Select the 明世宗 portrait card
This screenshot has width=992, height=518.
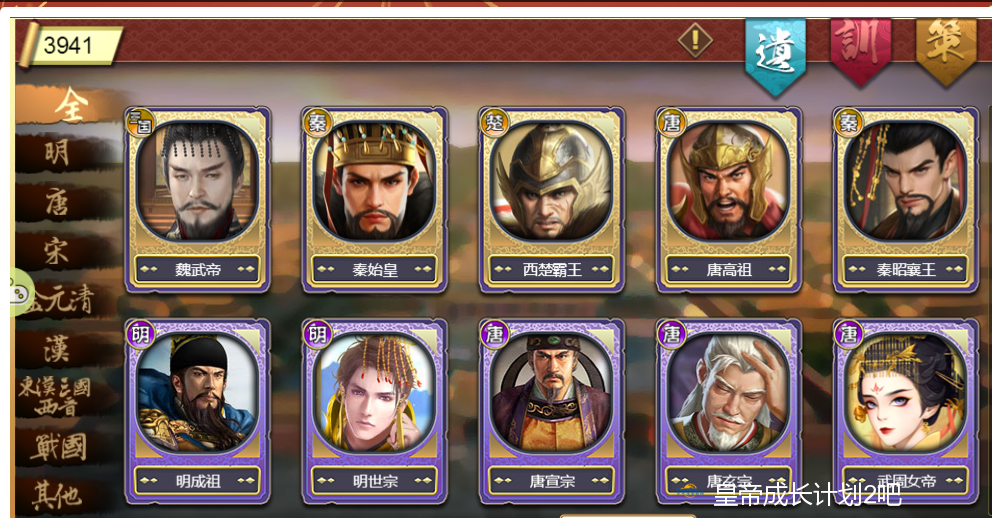pyautogui.click(x=375, y=412)
